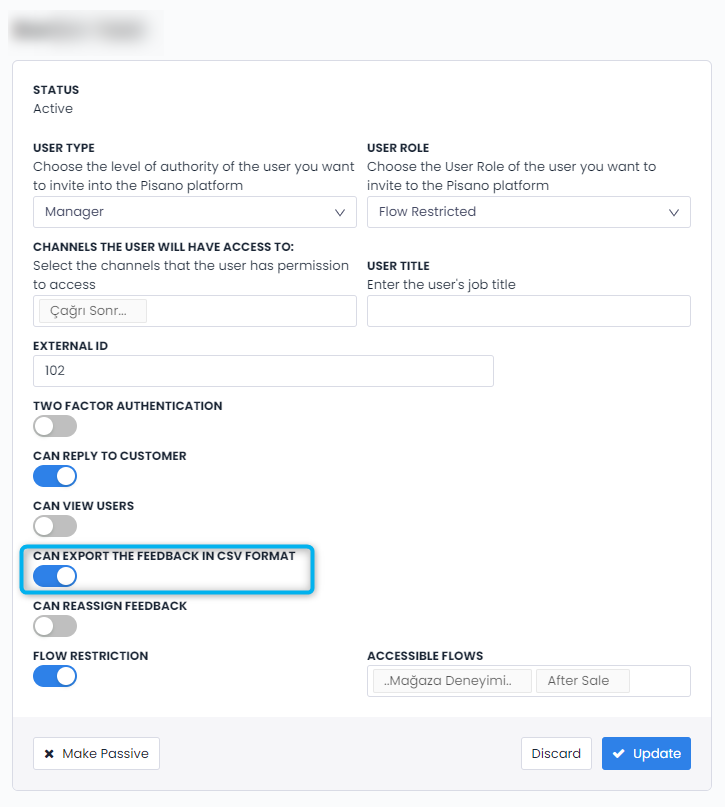Enable the Two Factor Authentication toggle
The width and height of the screenshot is (725, 807).
pyautogui.click(x=54, y=426)
